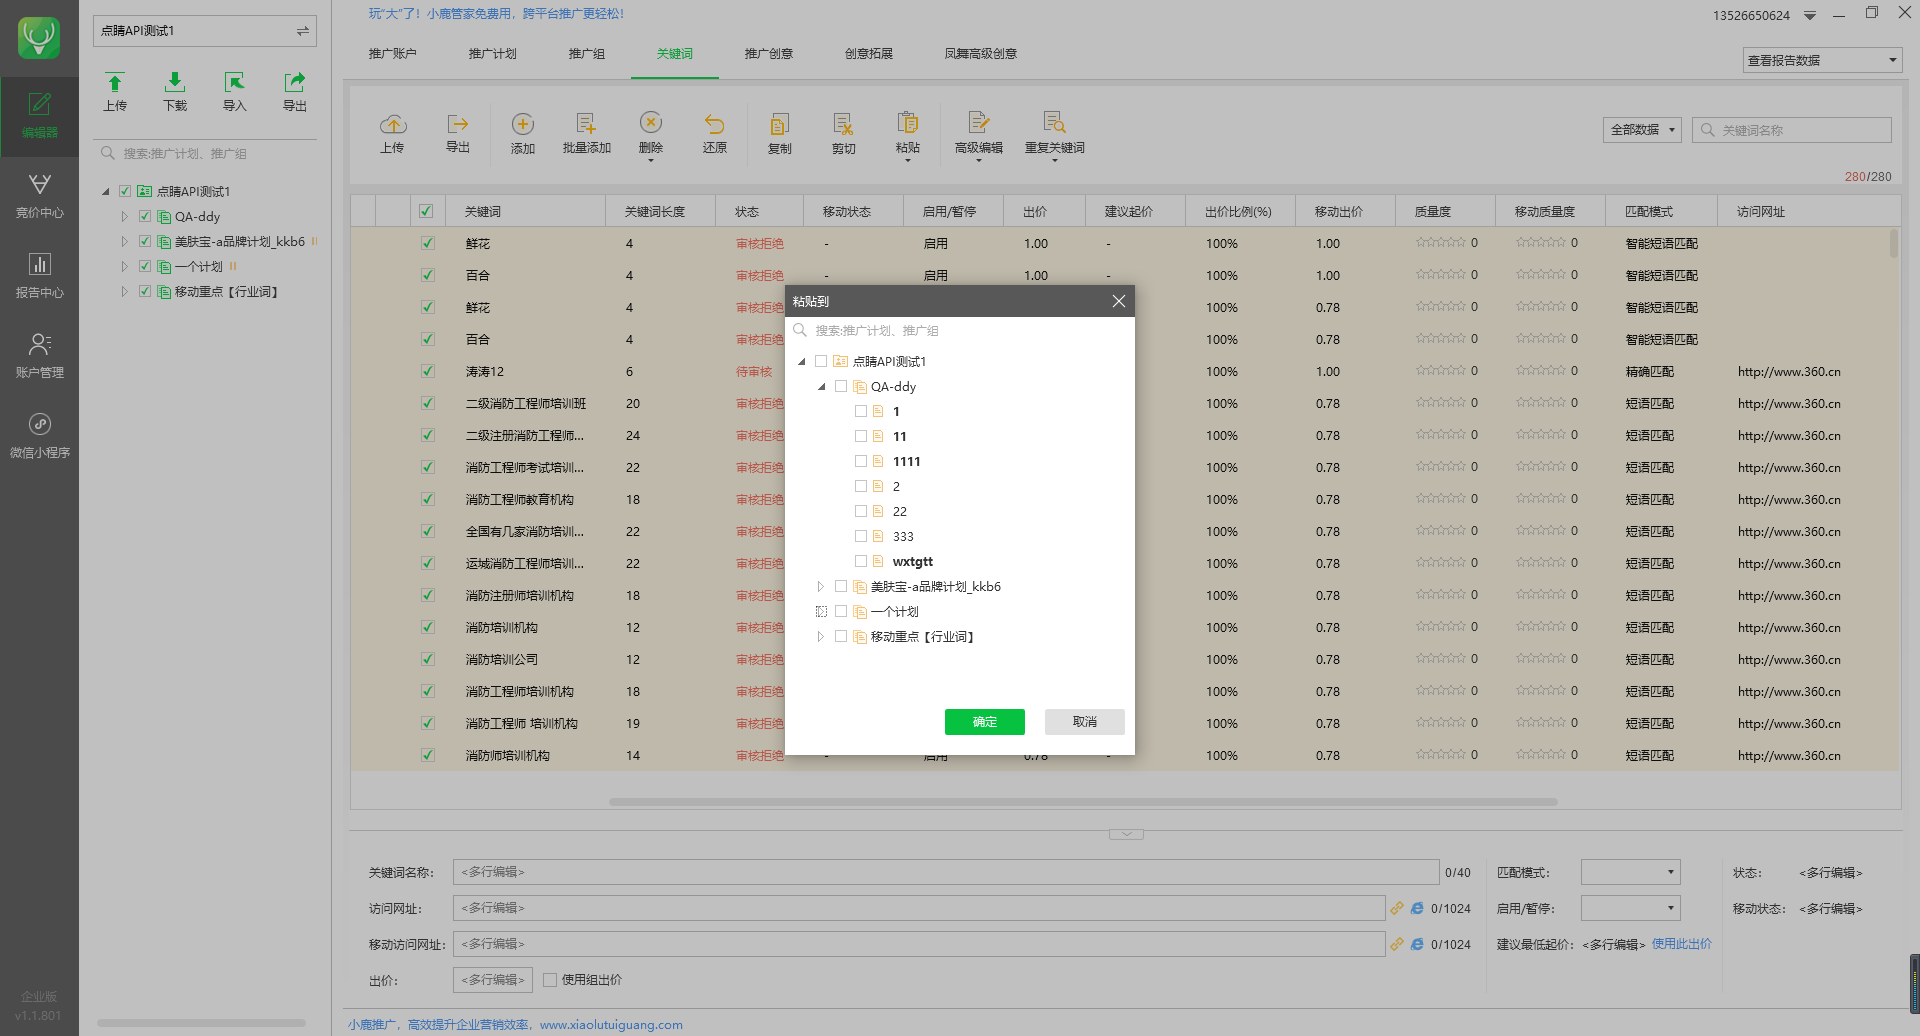Open the 查看报告数据 dropdown
Viewport: 1920px width, 1036px height.
pos(1822,60)
